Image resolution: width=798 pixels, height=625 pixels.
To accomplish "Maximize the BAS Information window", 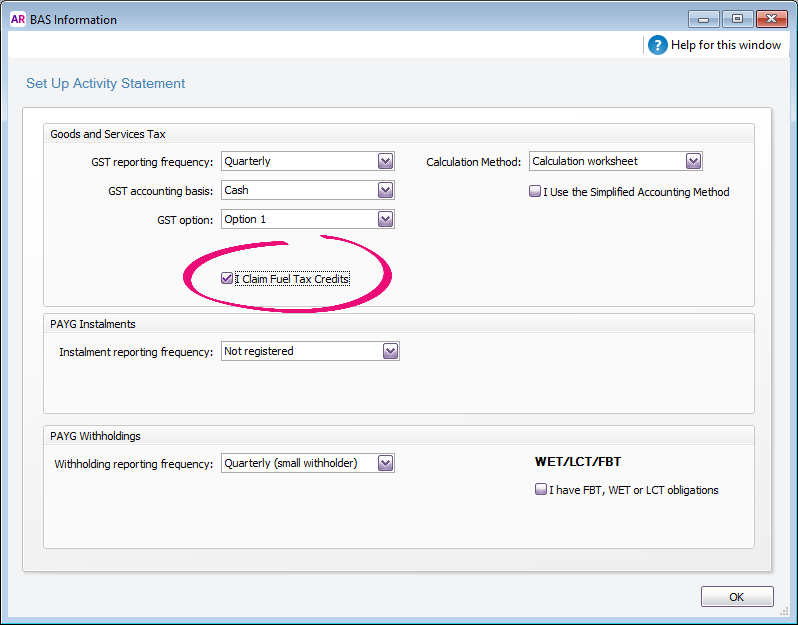I will (x=736, y=18).
